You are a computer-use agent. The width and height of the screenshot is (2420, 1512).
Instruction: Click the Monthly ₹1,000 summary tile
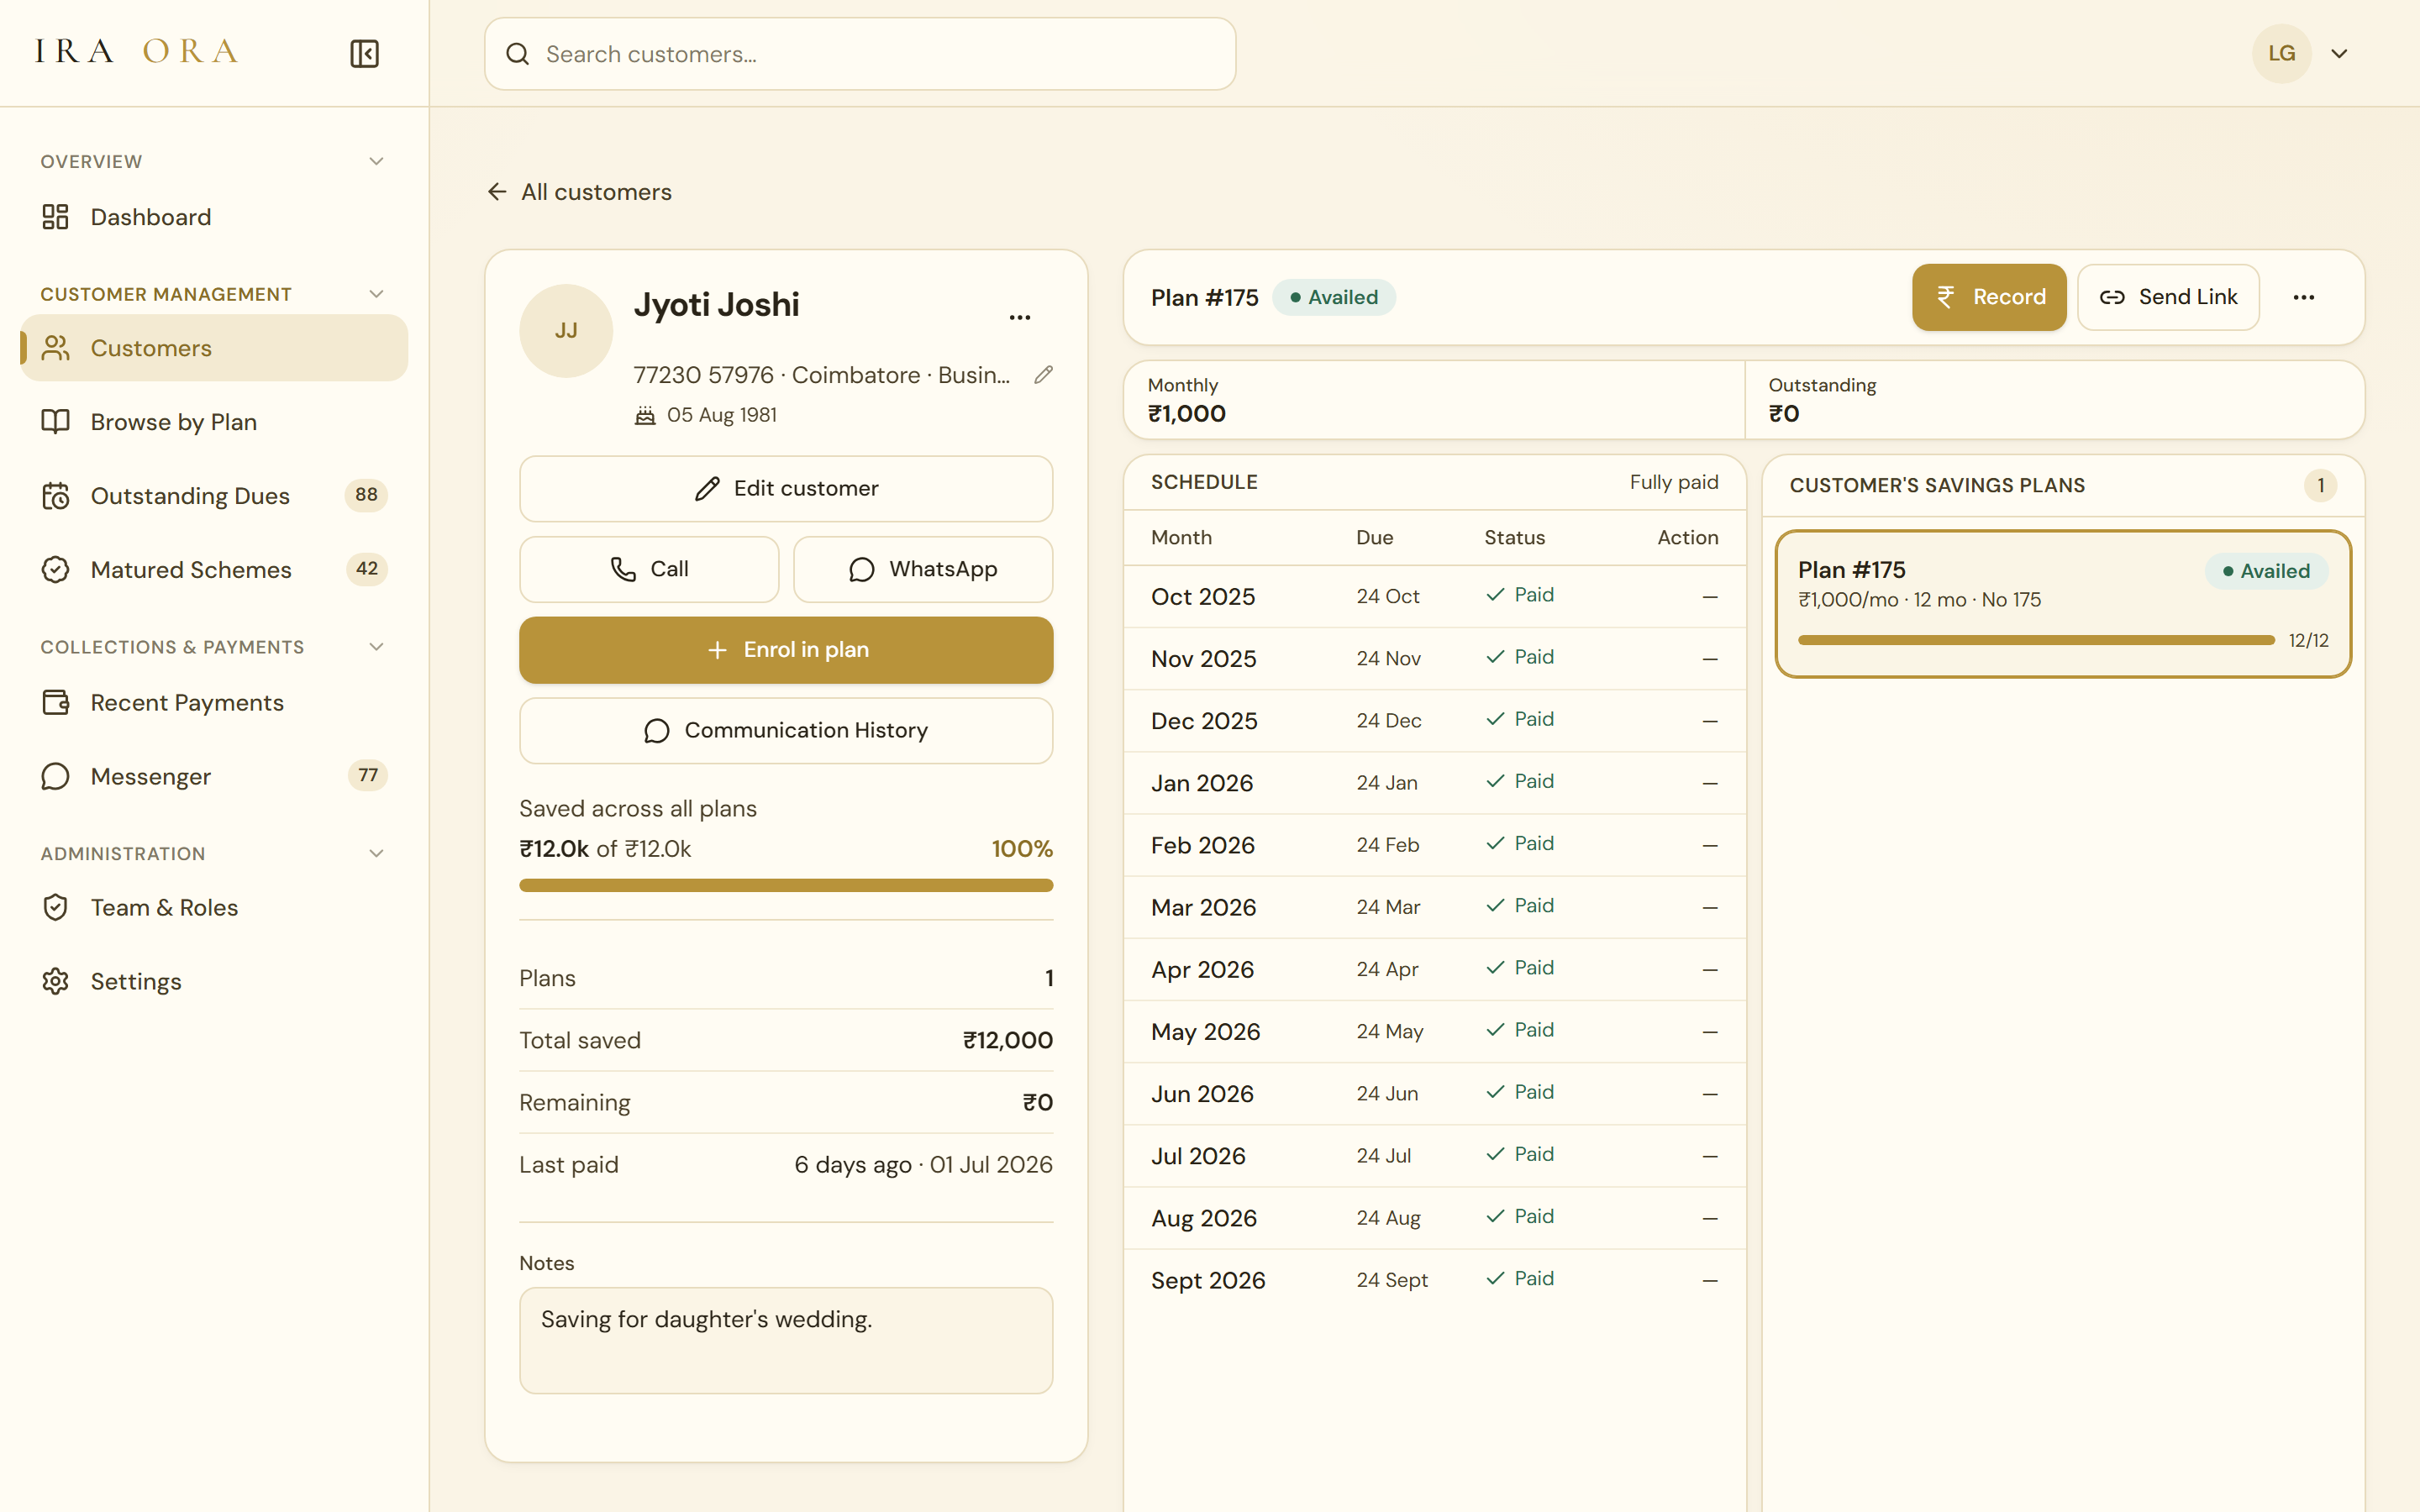[1434, 400]
